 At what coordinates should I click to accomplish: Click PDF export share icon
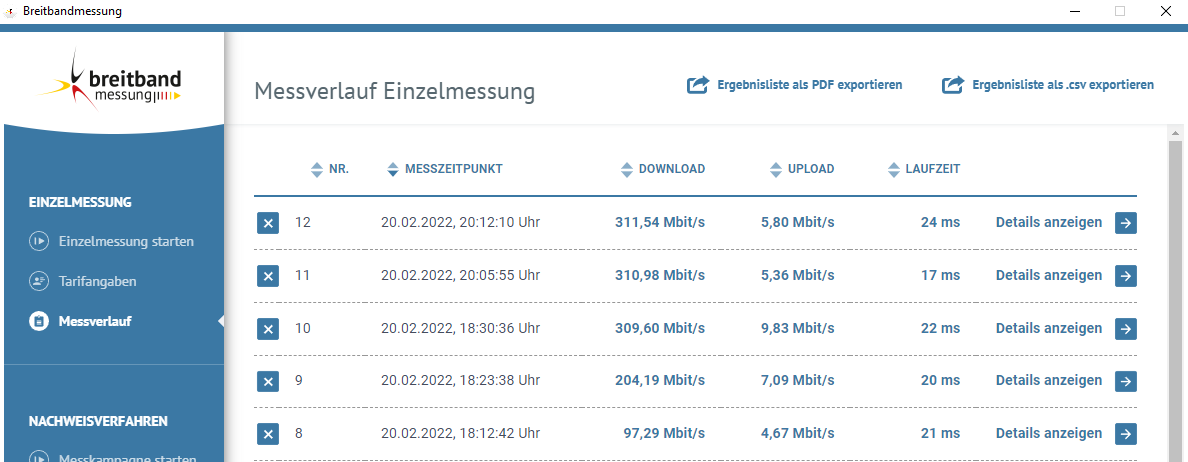698,85
